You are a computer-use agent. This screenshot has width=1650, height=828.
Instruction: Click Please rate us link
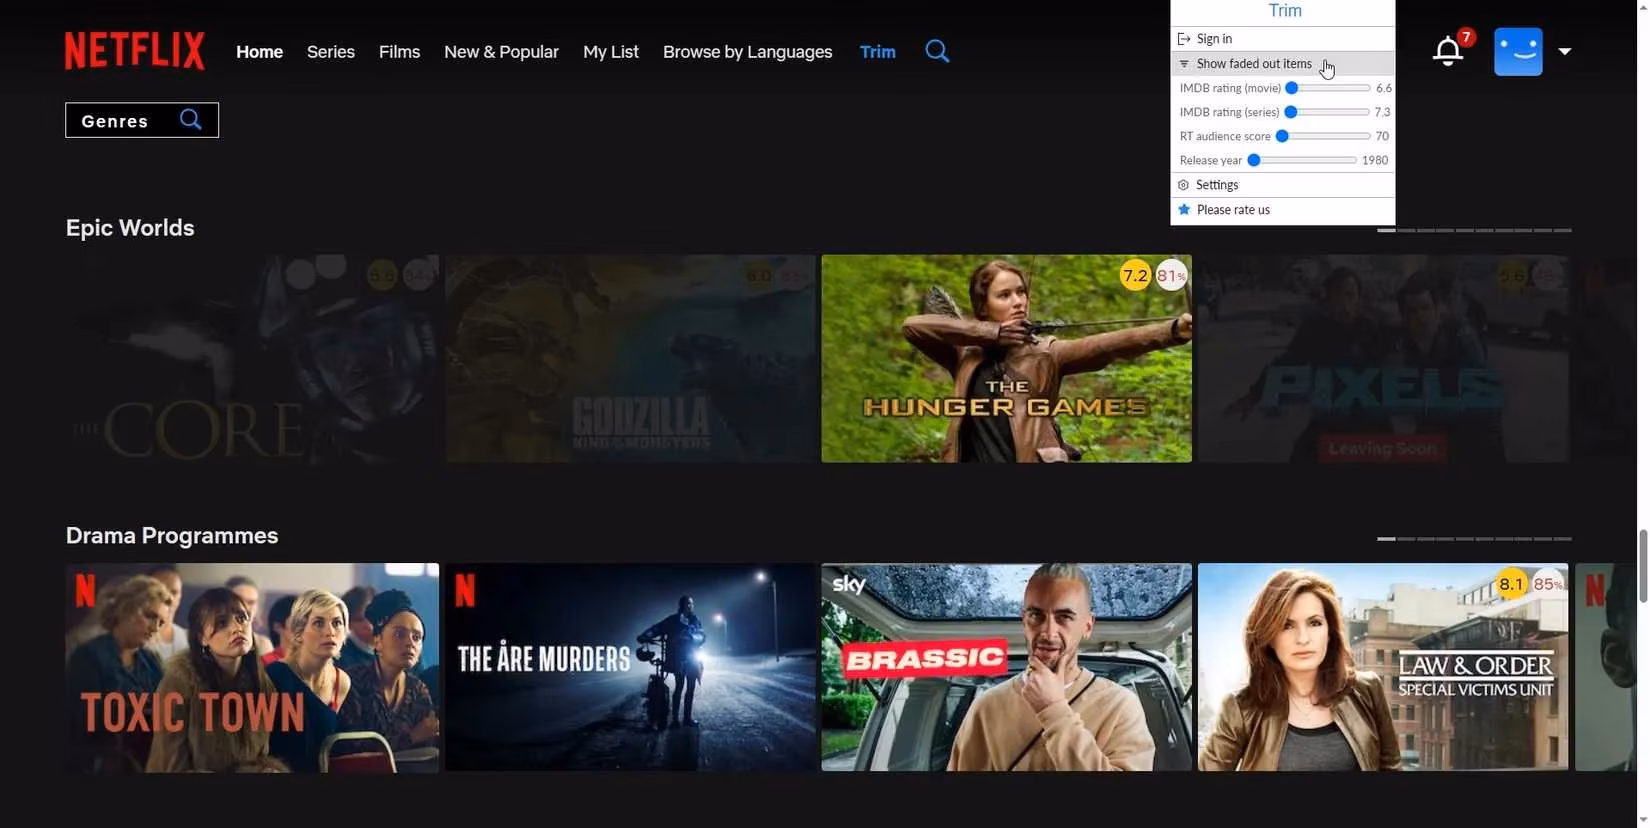[x=1283, y=210]
